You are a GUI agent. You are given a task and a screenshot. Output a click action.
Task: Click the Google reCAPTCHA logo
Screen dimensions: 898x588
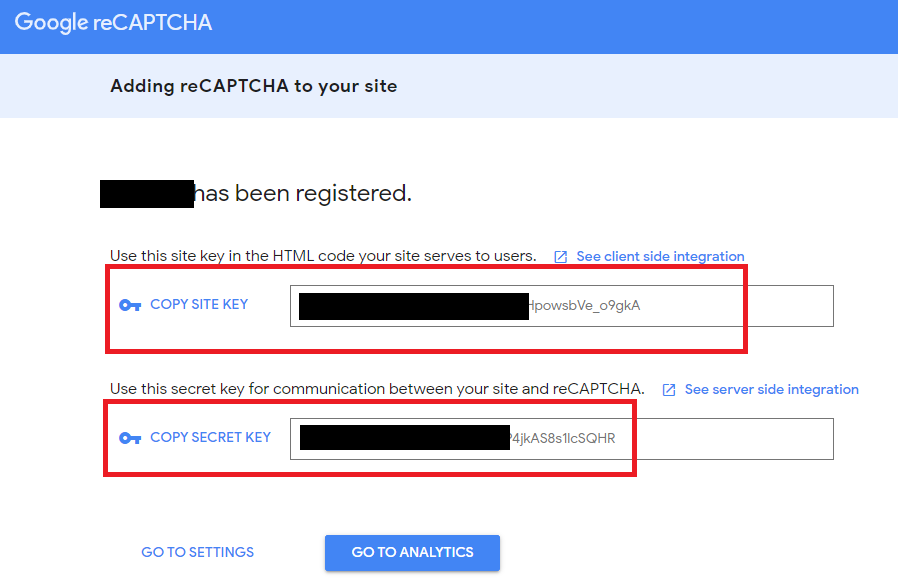113,23
